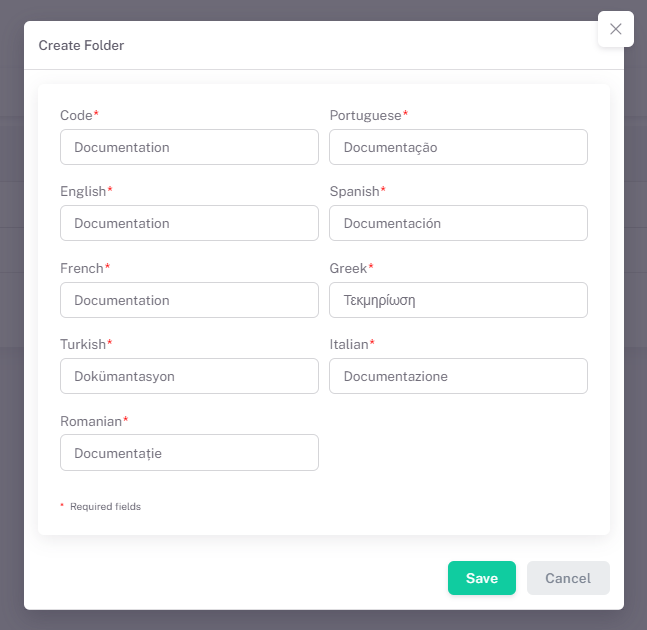Click the Turkish field label
Viewport: 647px width, 630px height.
point(83,344)
